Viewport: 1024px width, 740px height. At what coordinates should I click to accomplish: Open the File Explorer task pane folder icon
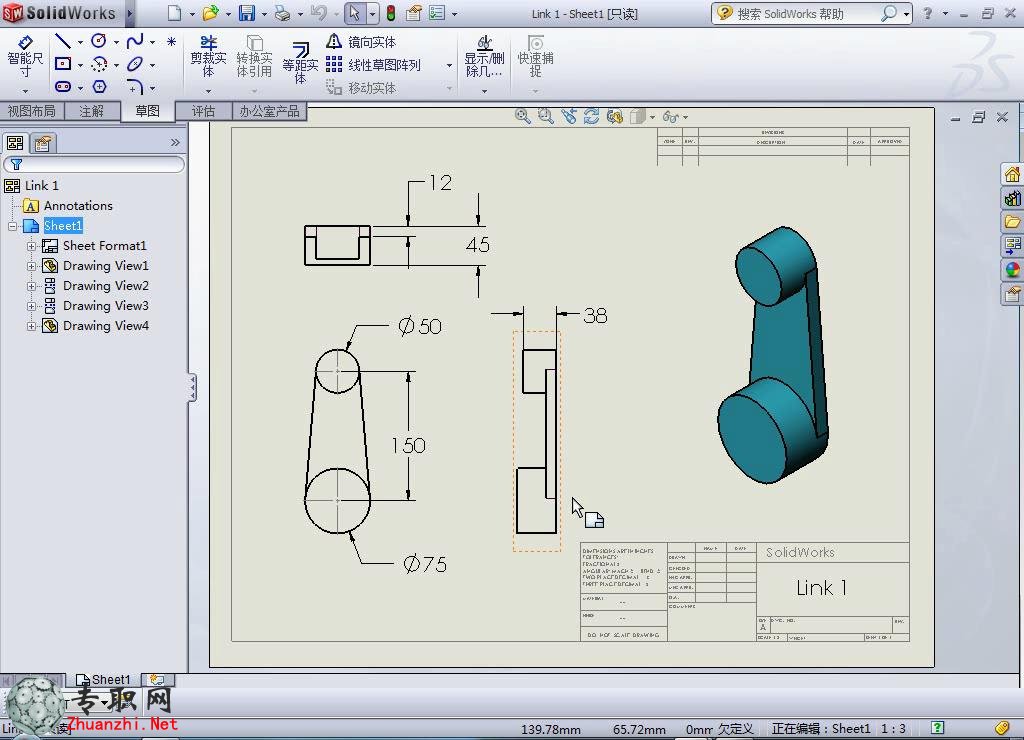[x=1012, y=222]
